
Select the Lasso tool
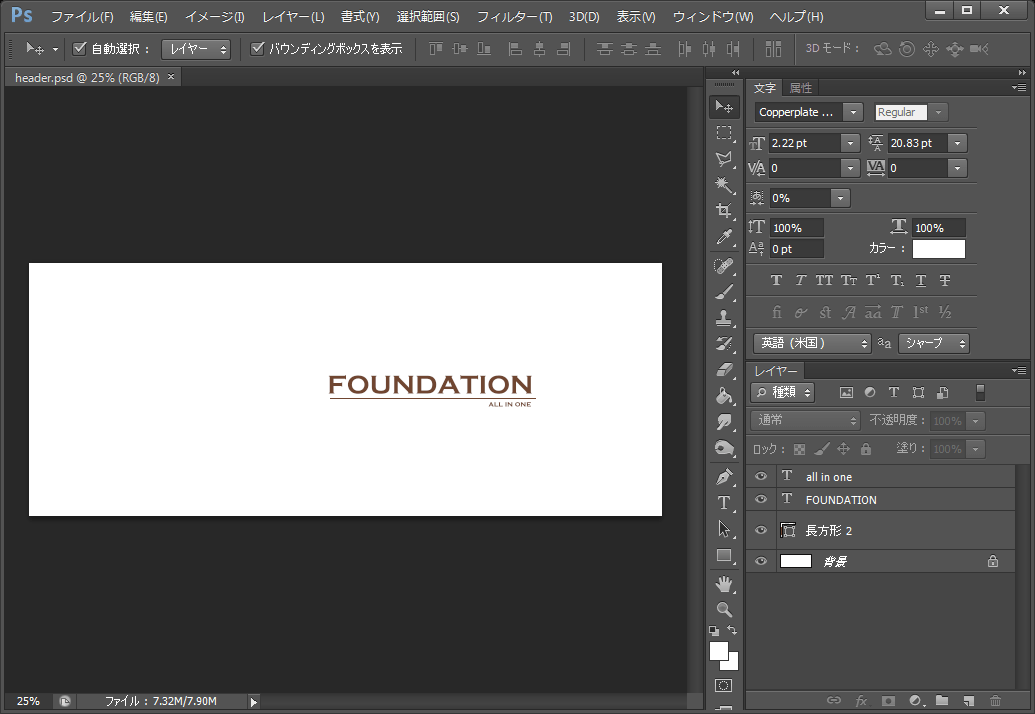[724, 159]
